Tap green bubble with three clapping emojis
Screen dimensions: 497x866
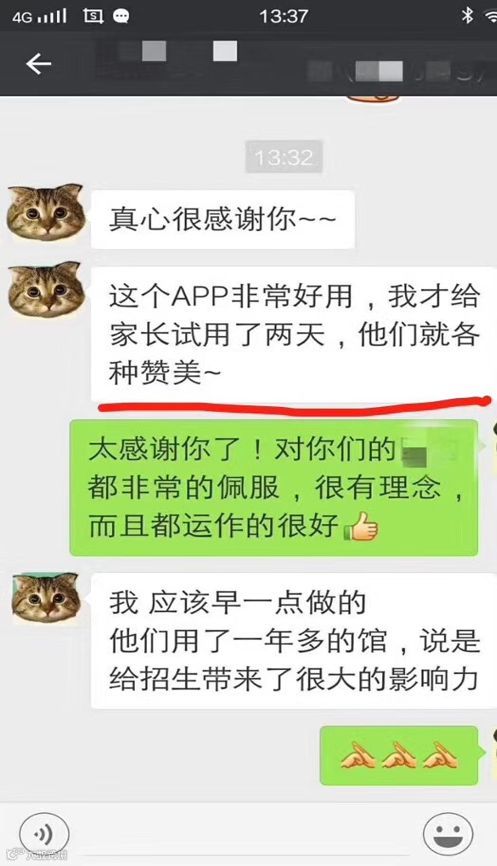[399, 756]
